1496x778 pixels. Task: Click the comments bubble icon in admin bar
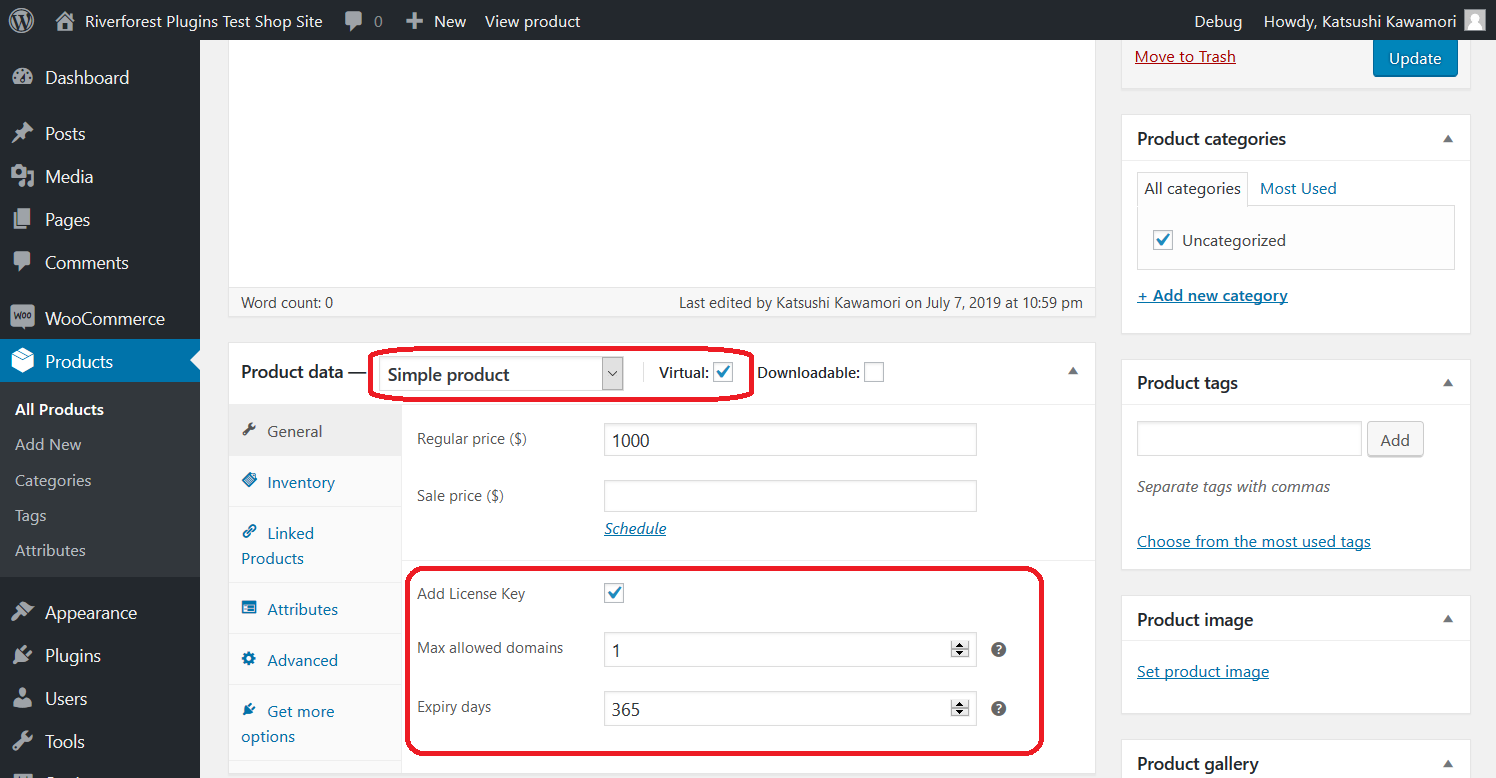(x=353, y=21)
